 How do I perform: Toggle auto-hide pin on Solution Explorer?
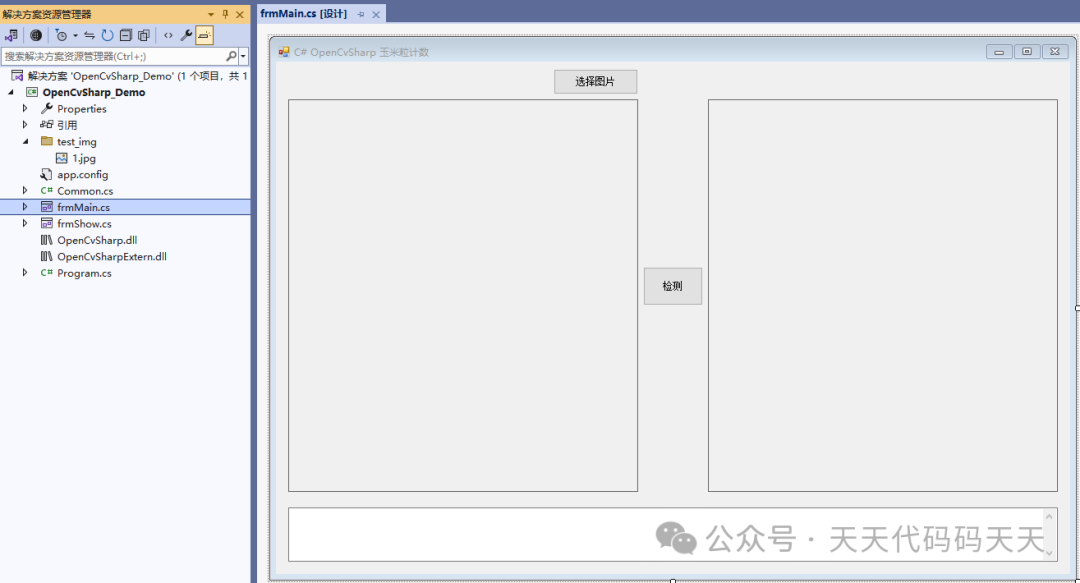coord(225,14)
